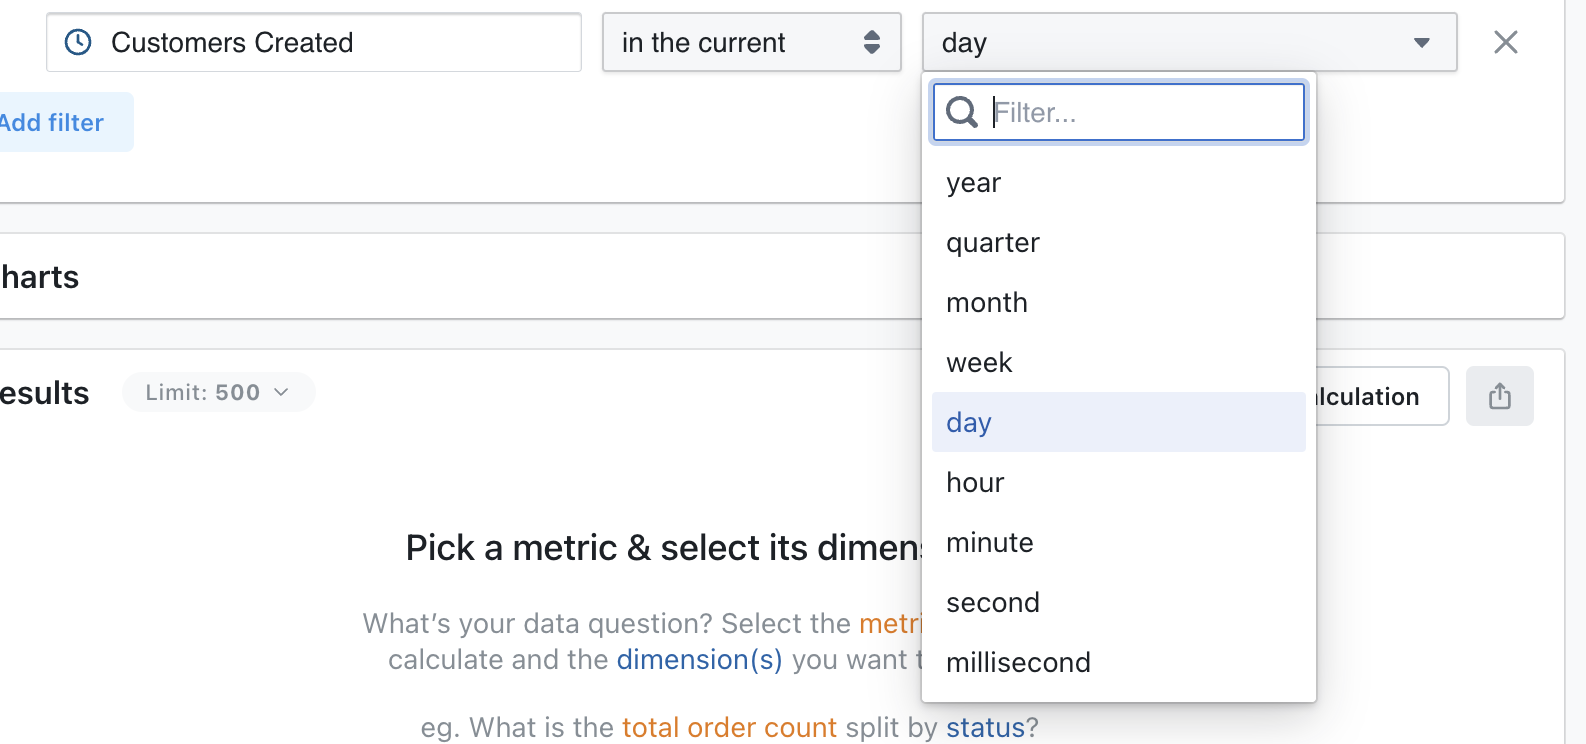
Task: Click the X to remove the filter
Action: [x=1505, y=42]
